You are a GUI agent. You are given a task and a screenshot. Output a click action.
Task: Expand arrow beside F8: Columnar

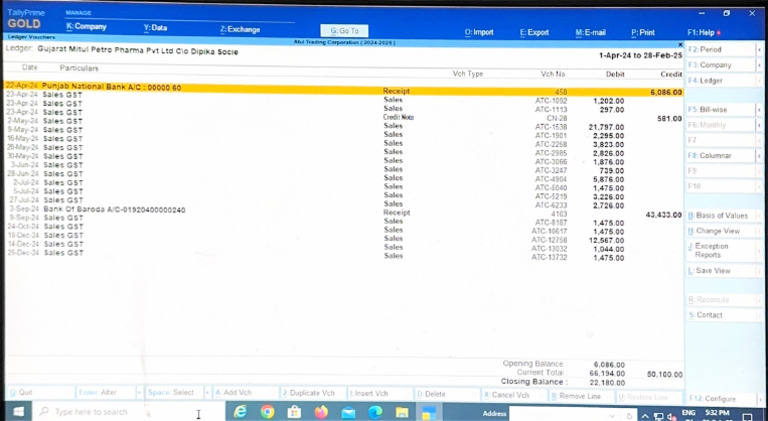pyautogui.click(x=758, y=156)
